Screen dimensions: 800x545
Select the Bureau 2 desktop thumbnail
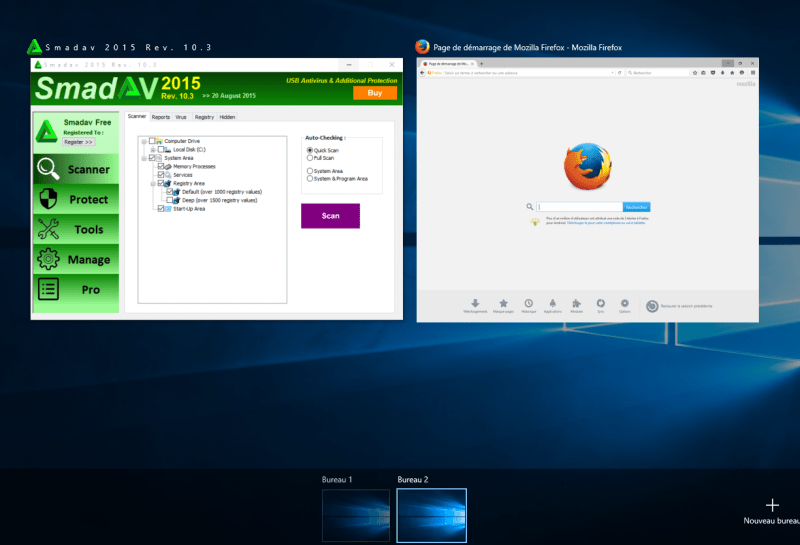[431, 515]
